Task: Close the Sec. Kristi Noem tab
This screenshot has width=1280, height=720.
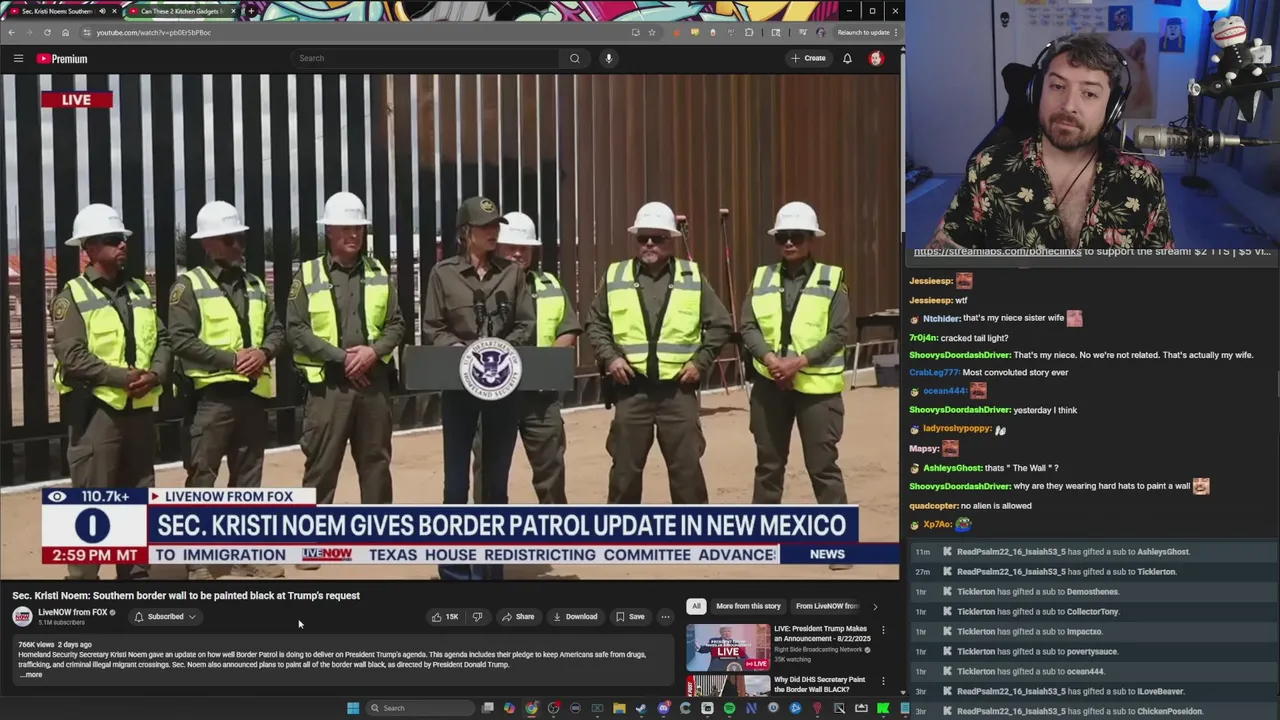Action: 114,11
